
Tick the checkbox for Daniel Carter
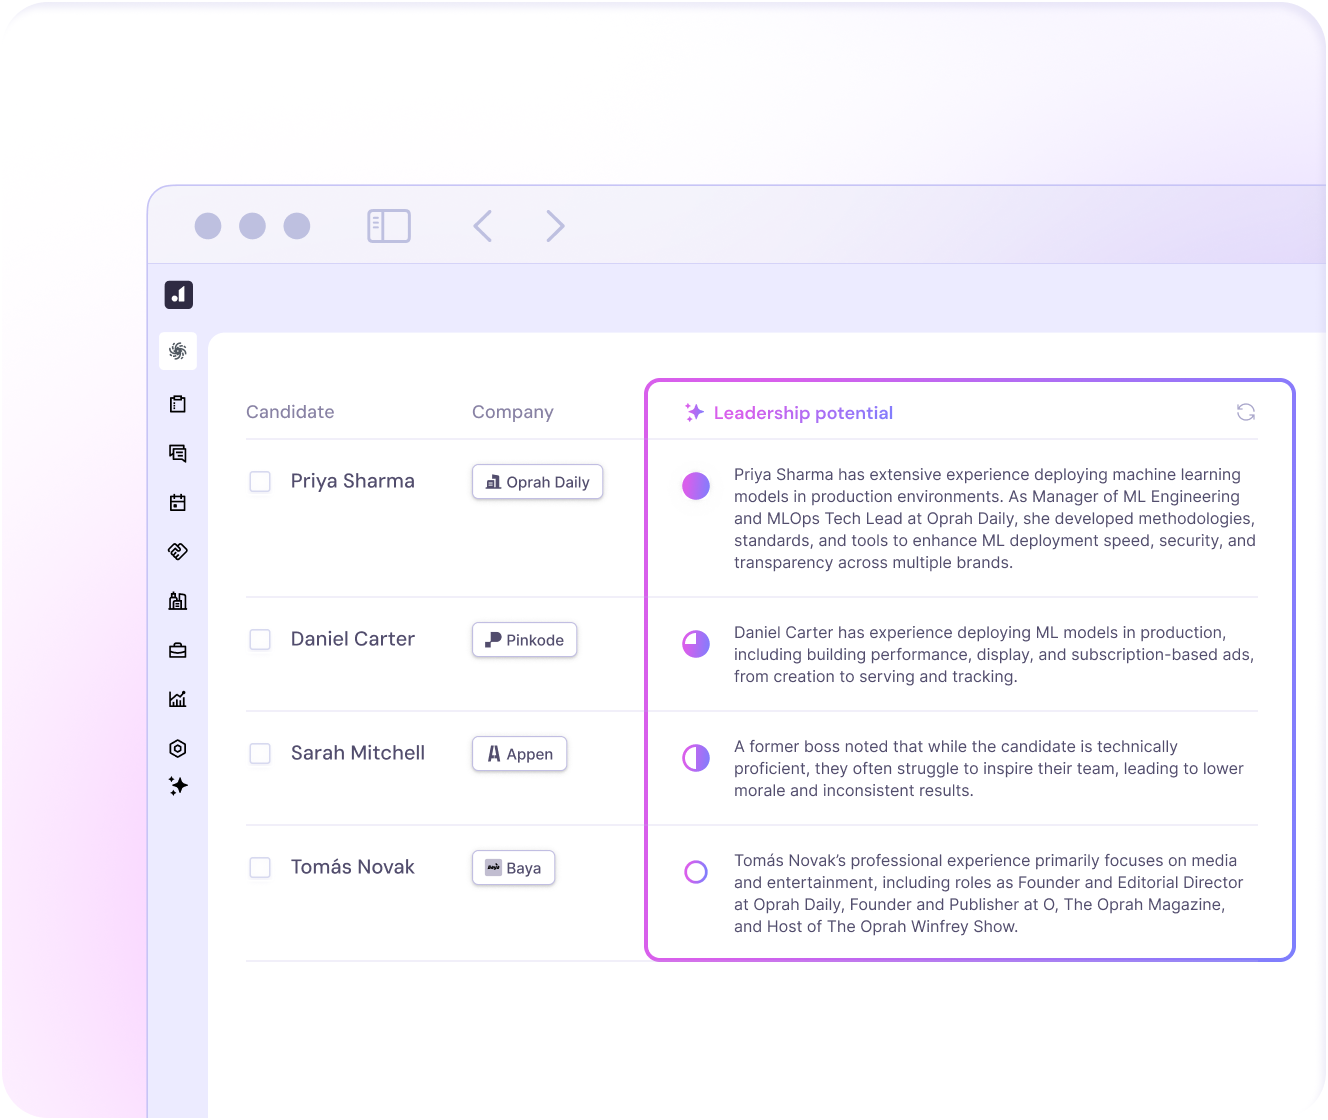pos(260,639)
